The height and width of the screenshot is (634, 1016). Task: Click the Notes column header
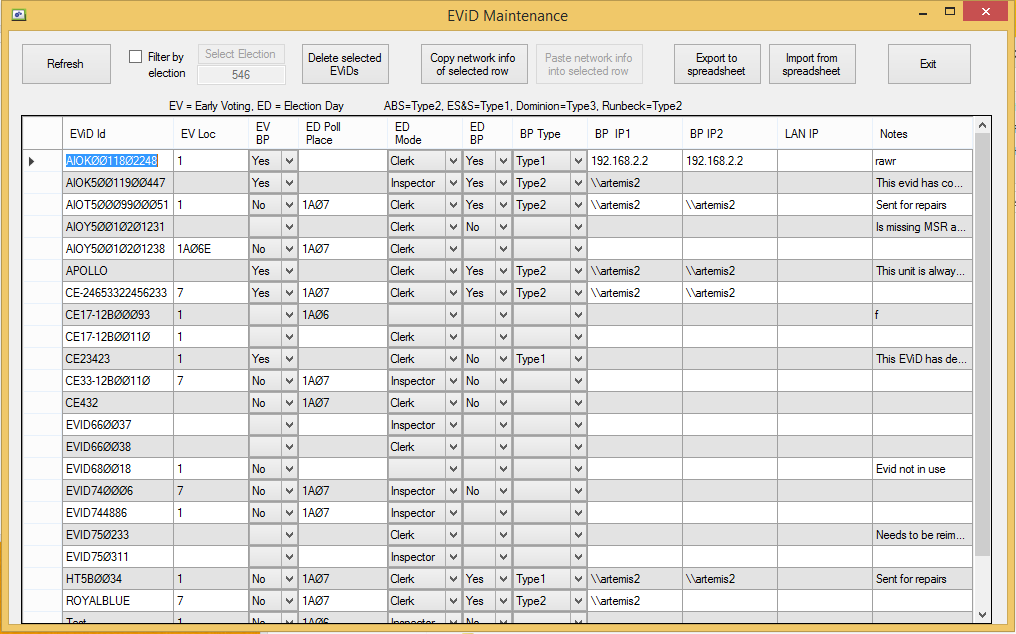[923, 134]
